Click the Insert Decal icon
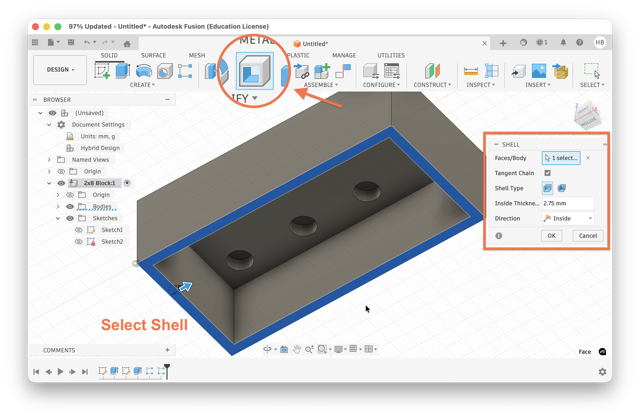Viewport: 640px width, 419px height. click(x=560, y=71)
